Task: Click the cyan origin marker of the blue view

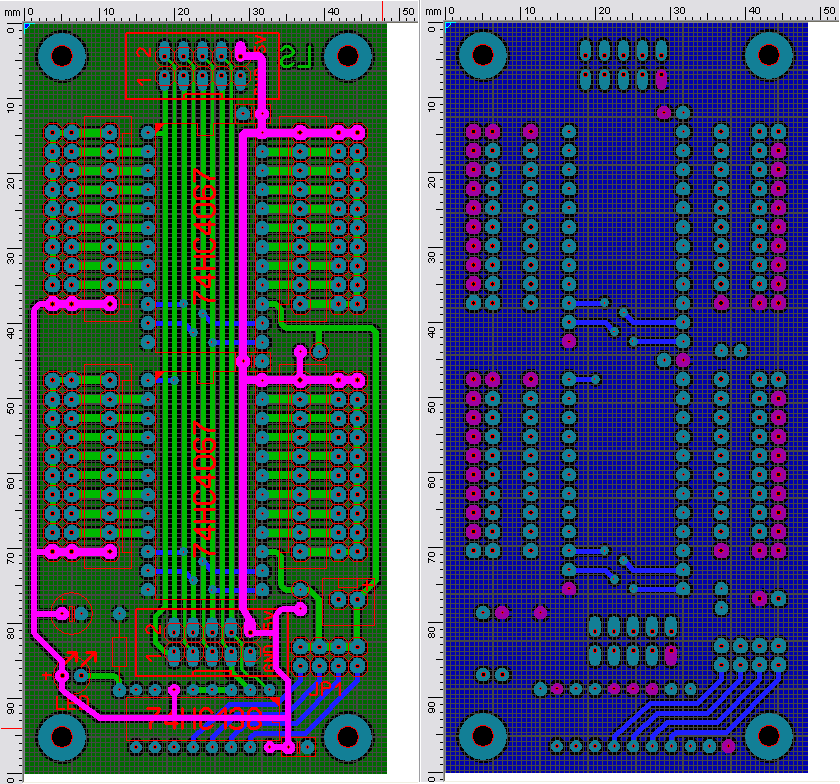Action: point(449,25)
